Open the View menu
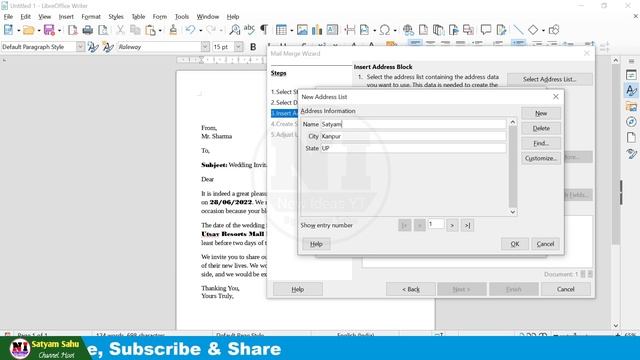 pos(44,17)
